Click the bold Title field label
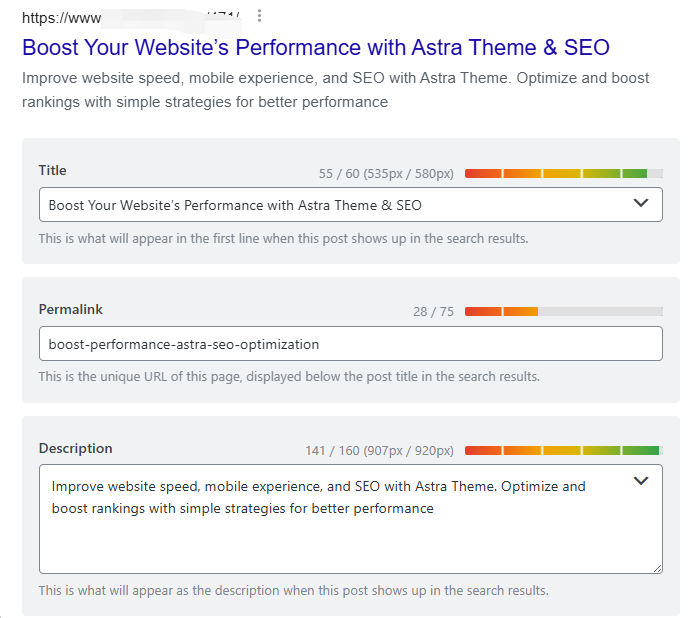The height and width of the screenshot is (618, 690). click(53, 171)
